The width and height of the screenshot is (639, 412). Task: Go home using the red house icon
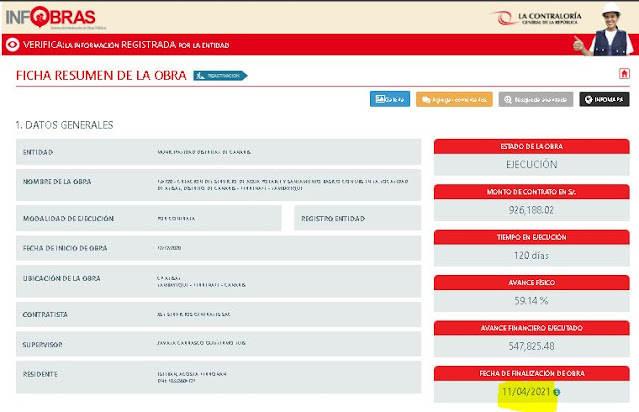coord(624,73)
